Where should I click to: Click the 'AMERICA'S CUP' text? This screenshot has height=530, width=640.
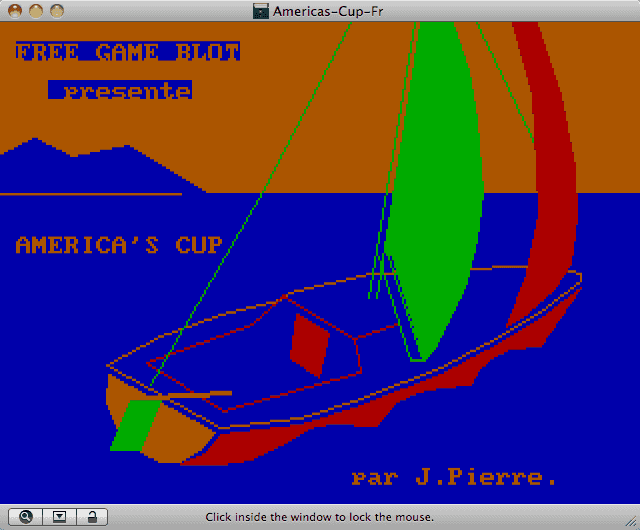(119, 245)
